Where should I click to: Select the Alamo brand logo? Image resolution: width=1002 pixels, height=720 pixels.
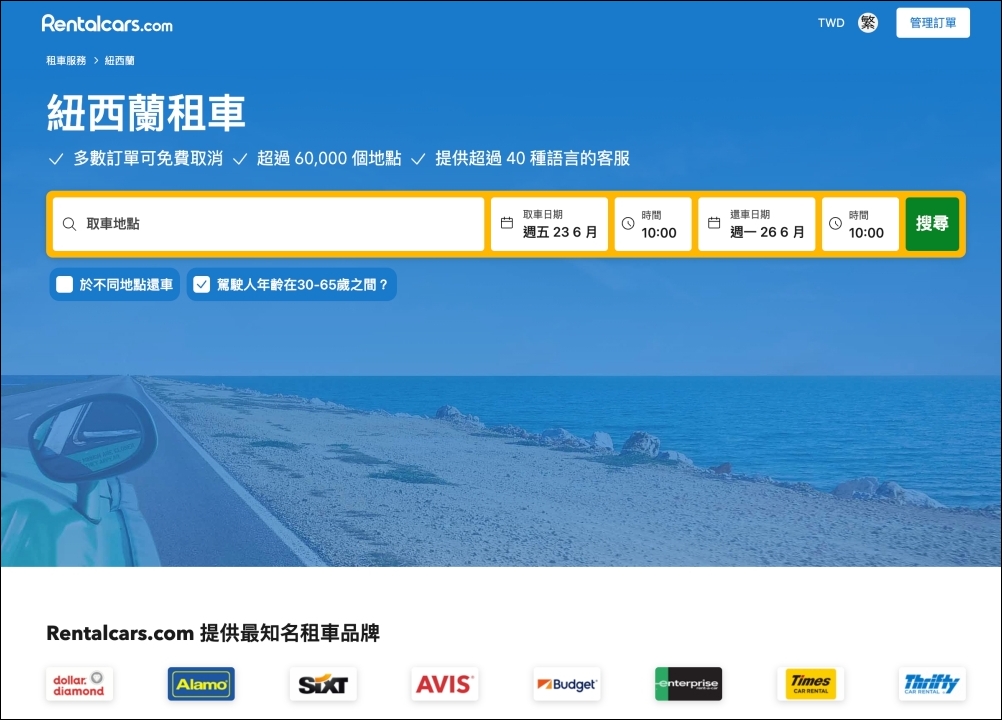201,684
